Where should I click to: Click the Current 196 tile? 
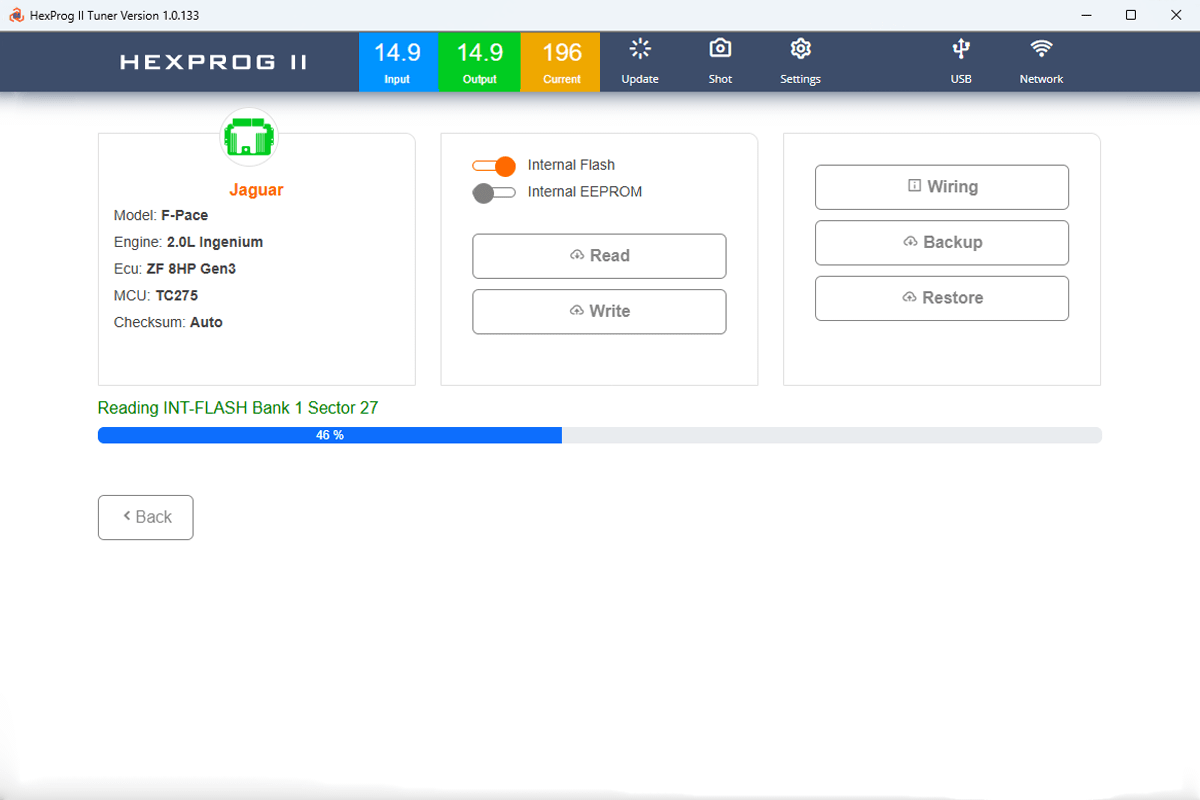coord(560,62)
